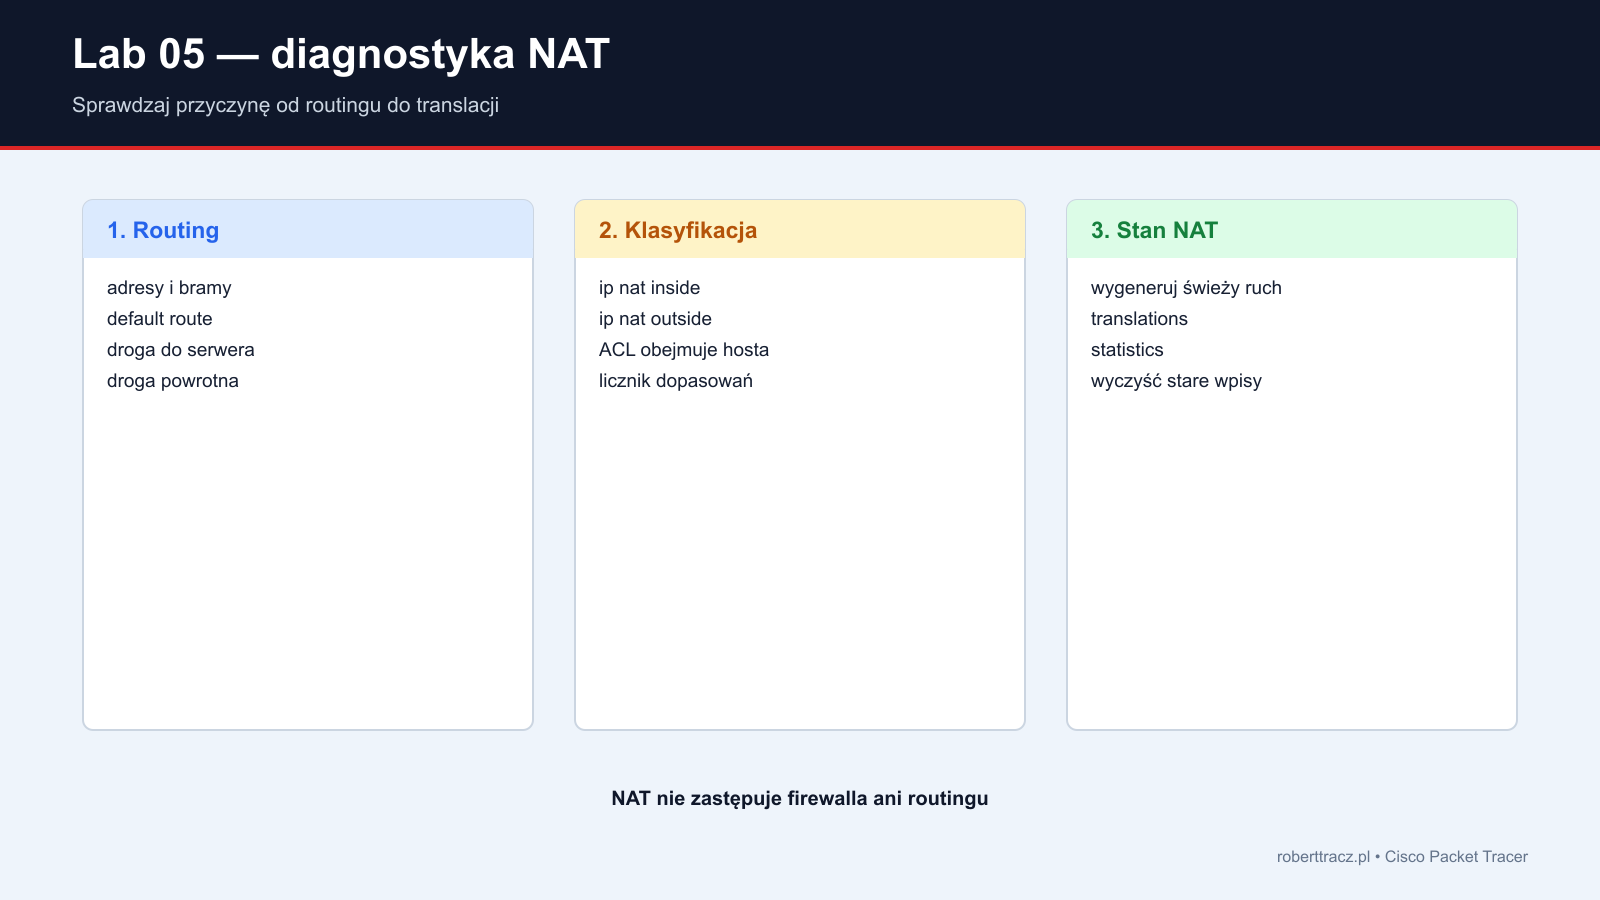The height and width of the screenshot is (900, 1600).
Task: Select the 'ip nat outside' line
Action: [655, 319]
